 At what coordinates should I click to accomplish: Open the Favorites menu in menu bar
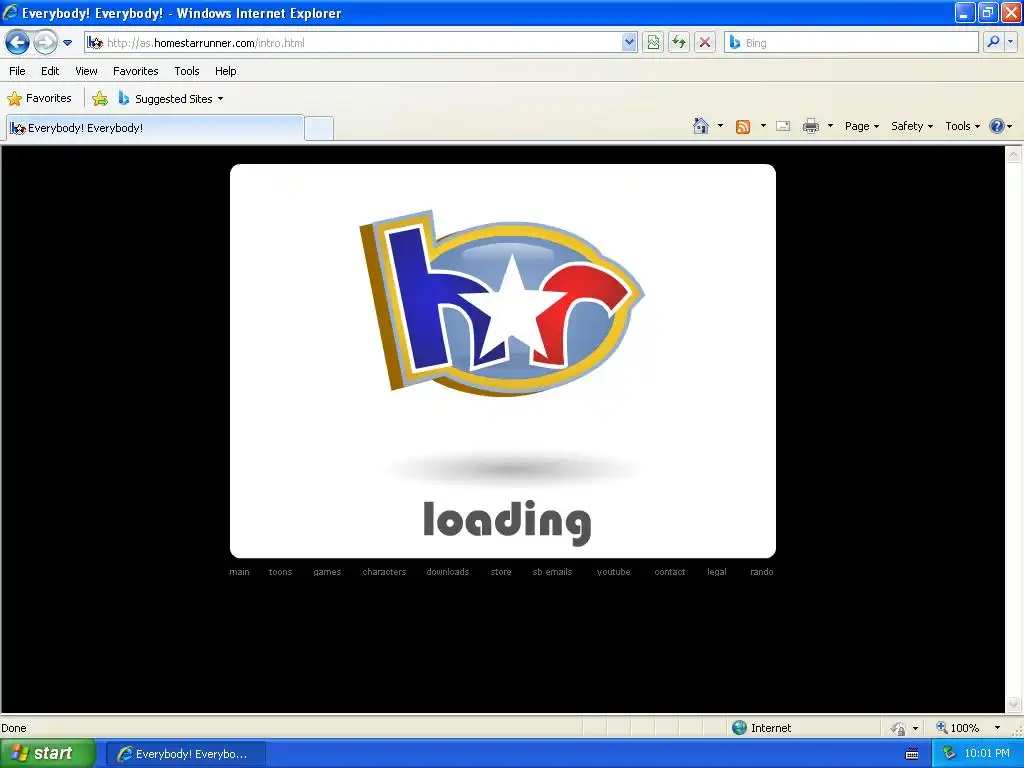(135, 71)
